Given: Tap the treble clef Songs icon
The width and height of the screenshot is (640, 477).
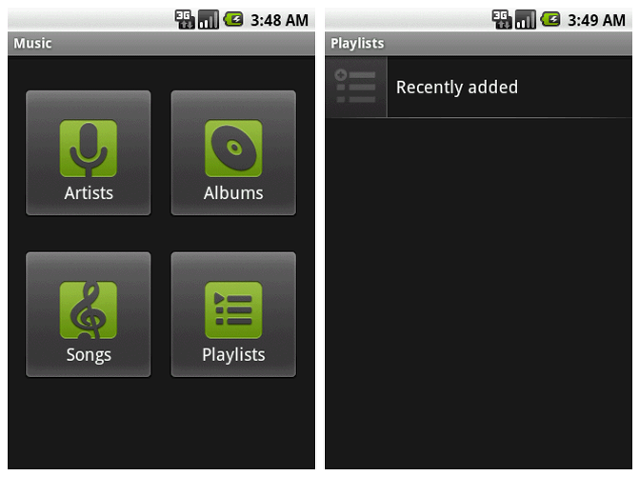Looking at the screenshot, I should (88, 310).
